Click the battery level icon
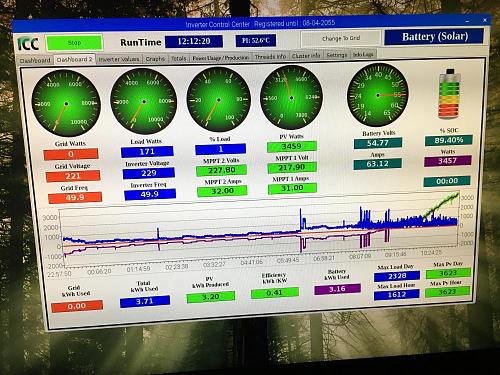 point(449,94)
